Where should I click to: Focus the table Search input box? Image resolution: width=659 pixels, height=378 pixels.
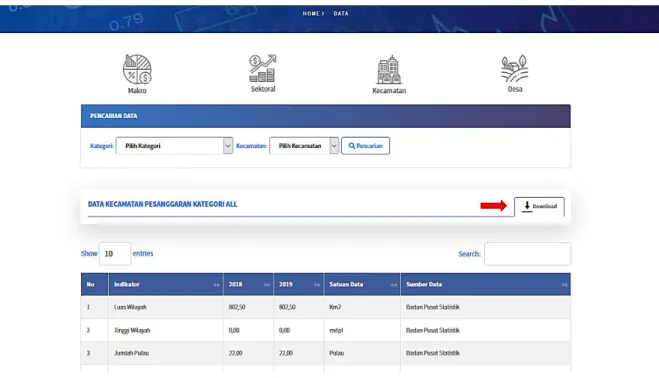(x=527, y=254)
